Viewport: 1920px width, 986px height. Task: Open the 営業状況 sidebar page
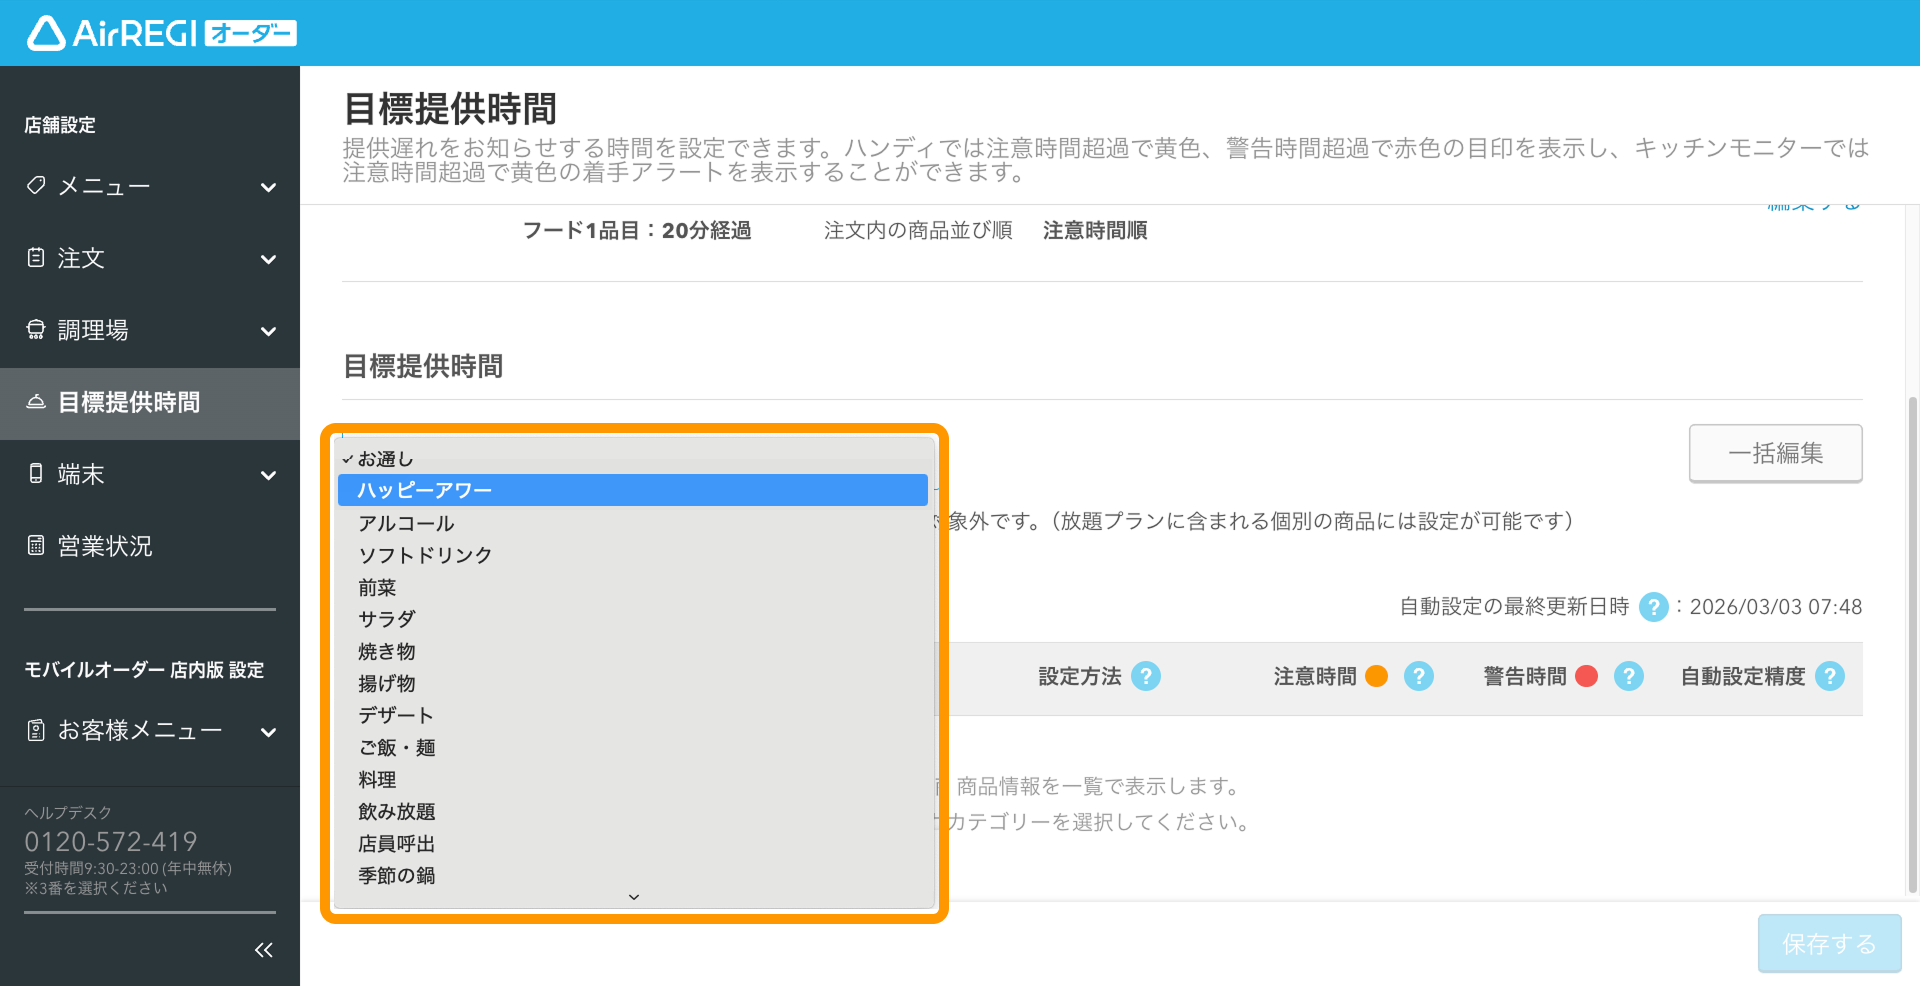pos(150,546)
